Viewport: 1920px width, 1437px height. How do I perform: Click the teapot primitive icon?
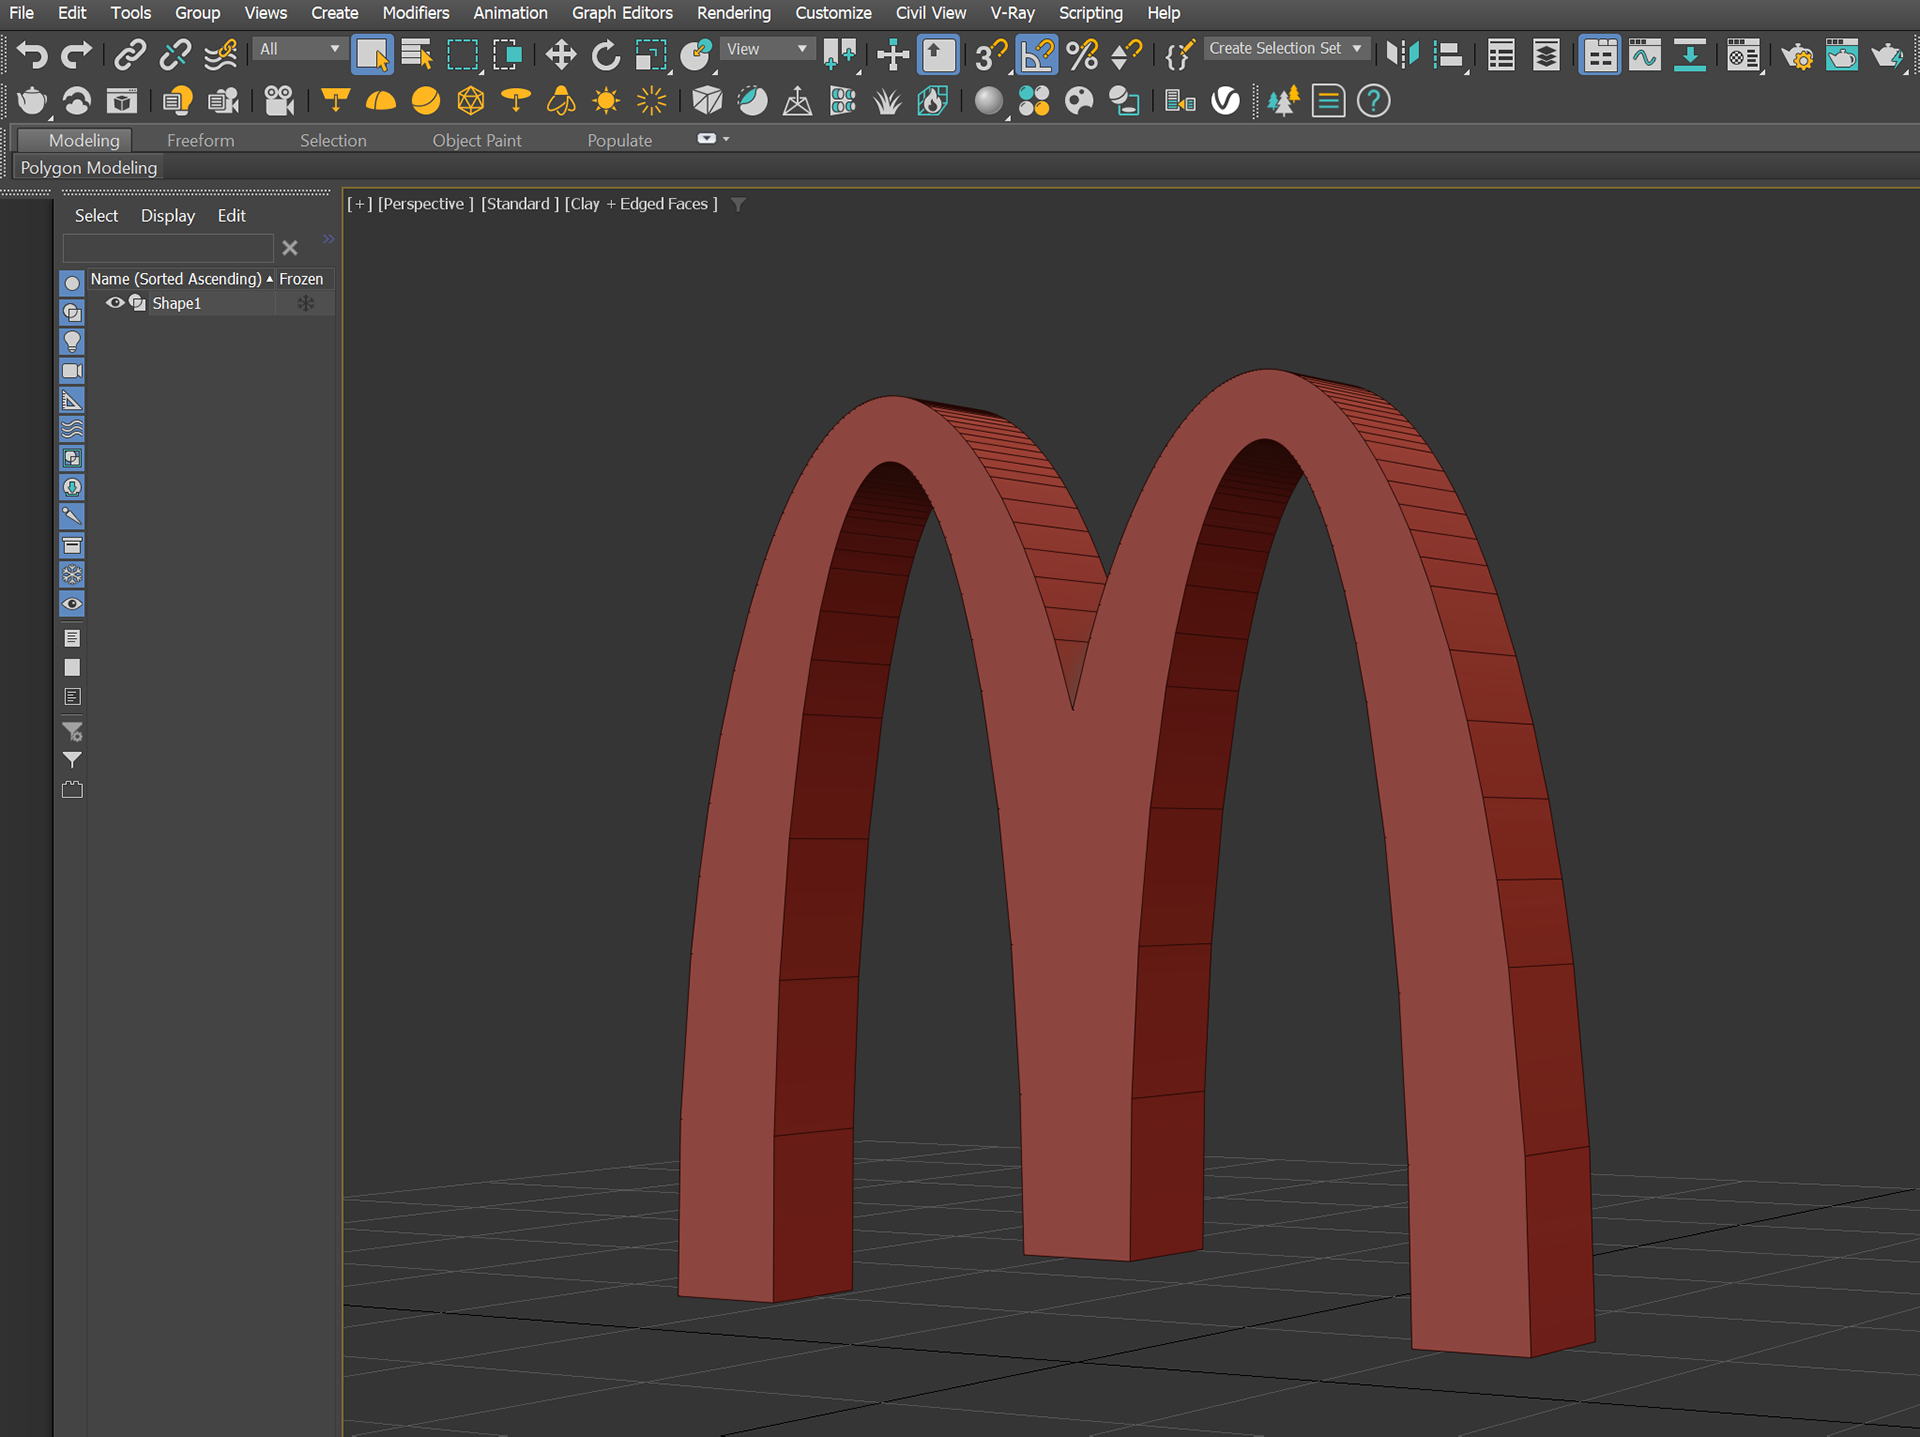[32, 101]
